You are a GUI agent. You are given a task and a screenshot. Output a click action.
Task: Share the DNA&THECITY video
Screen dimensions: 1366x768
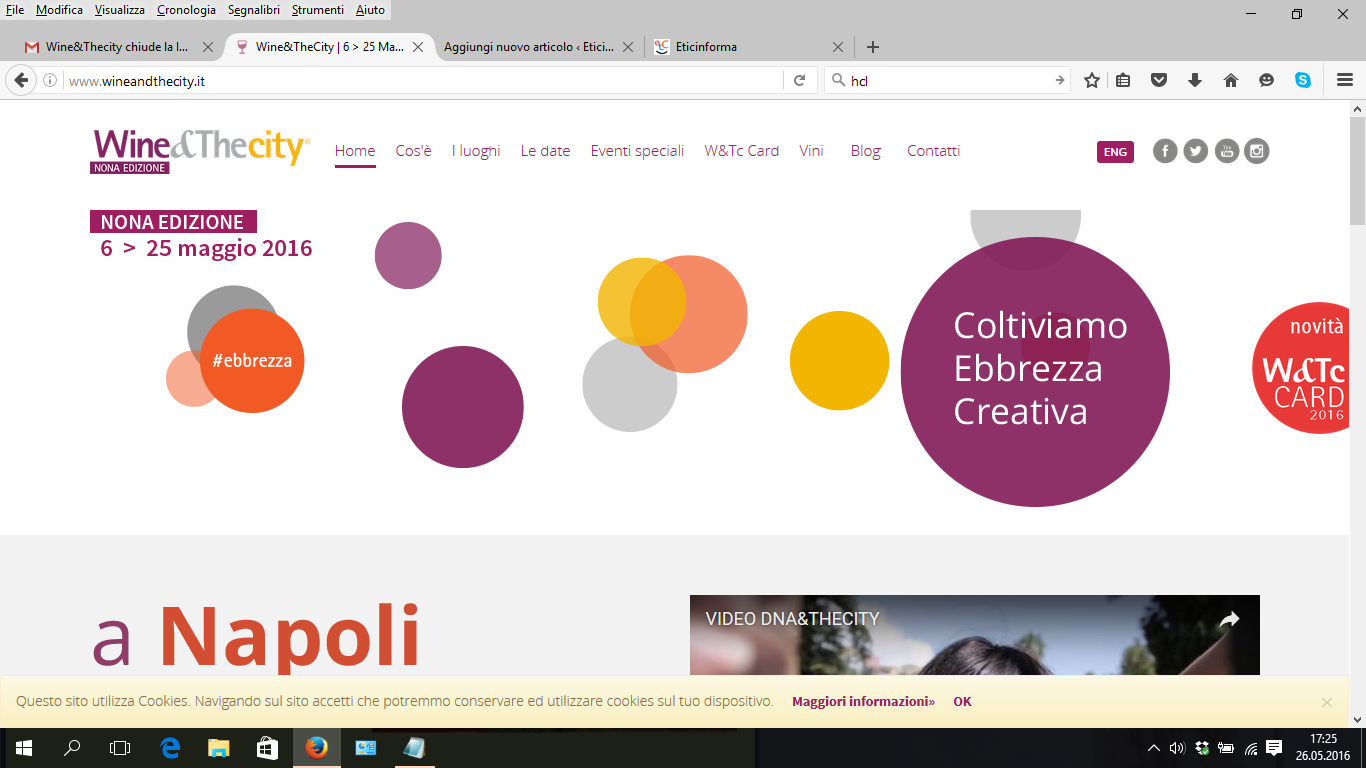(x=1229, y=620)
